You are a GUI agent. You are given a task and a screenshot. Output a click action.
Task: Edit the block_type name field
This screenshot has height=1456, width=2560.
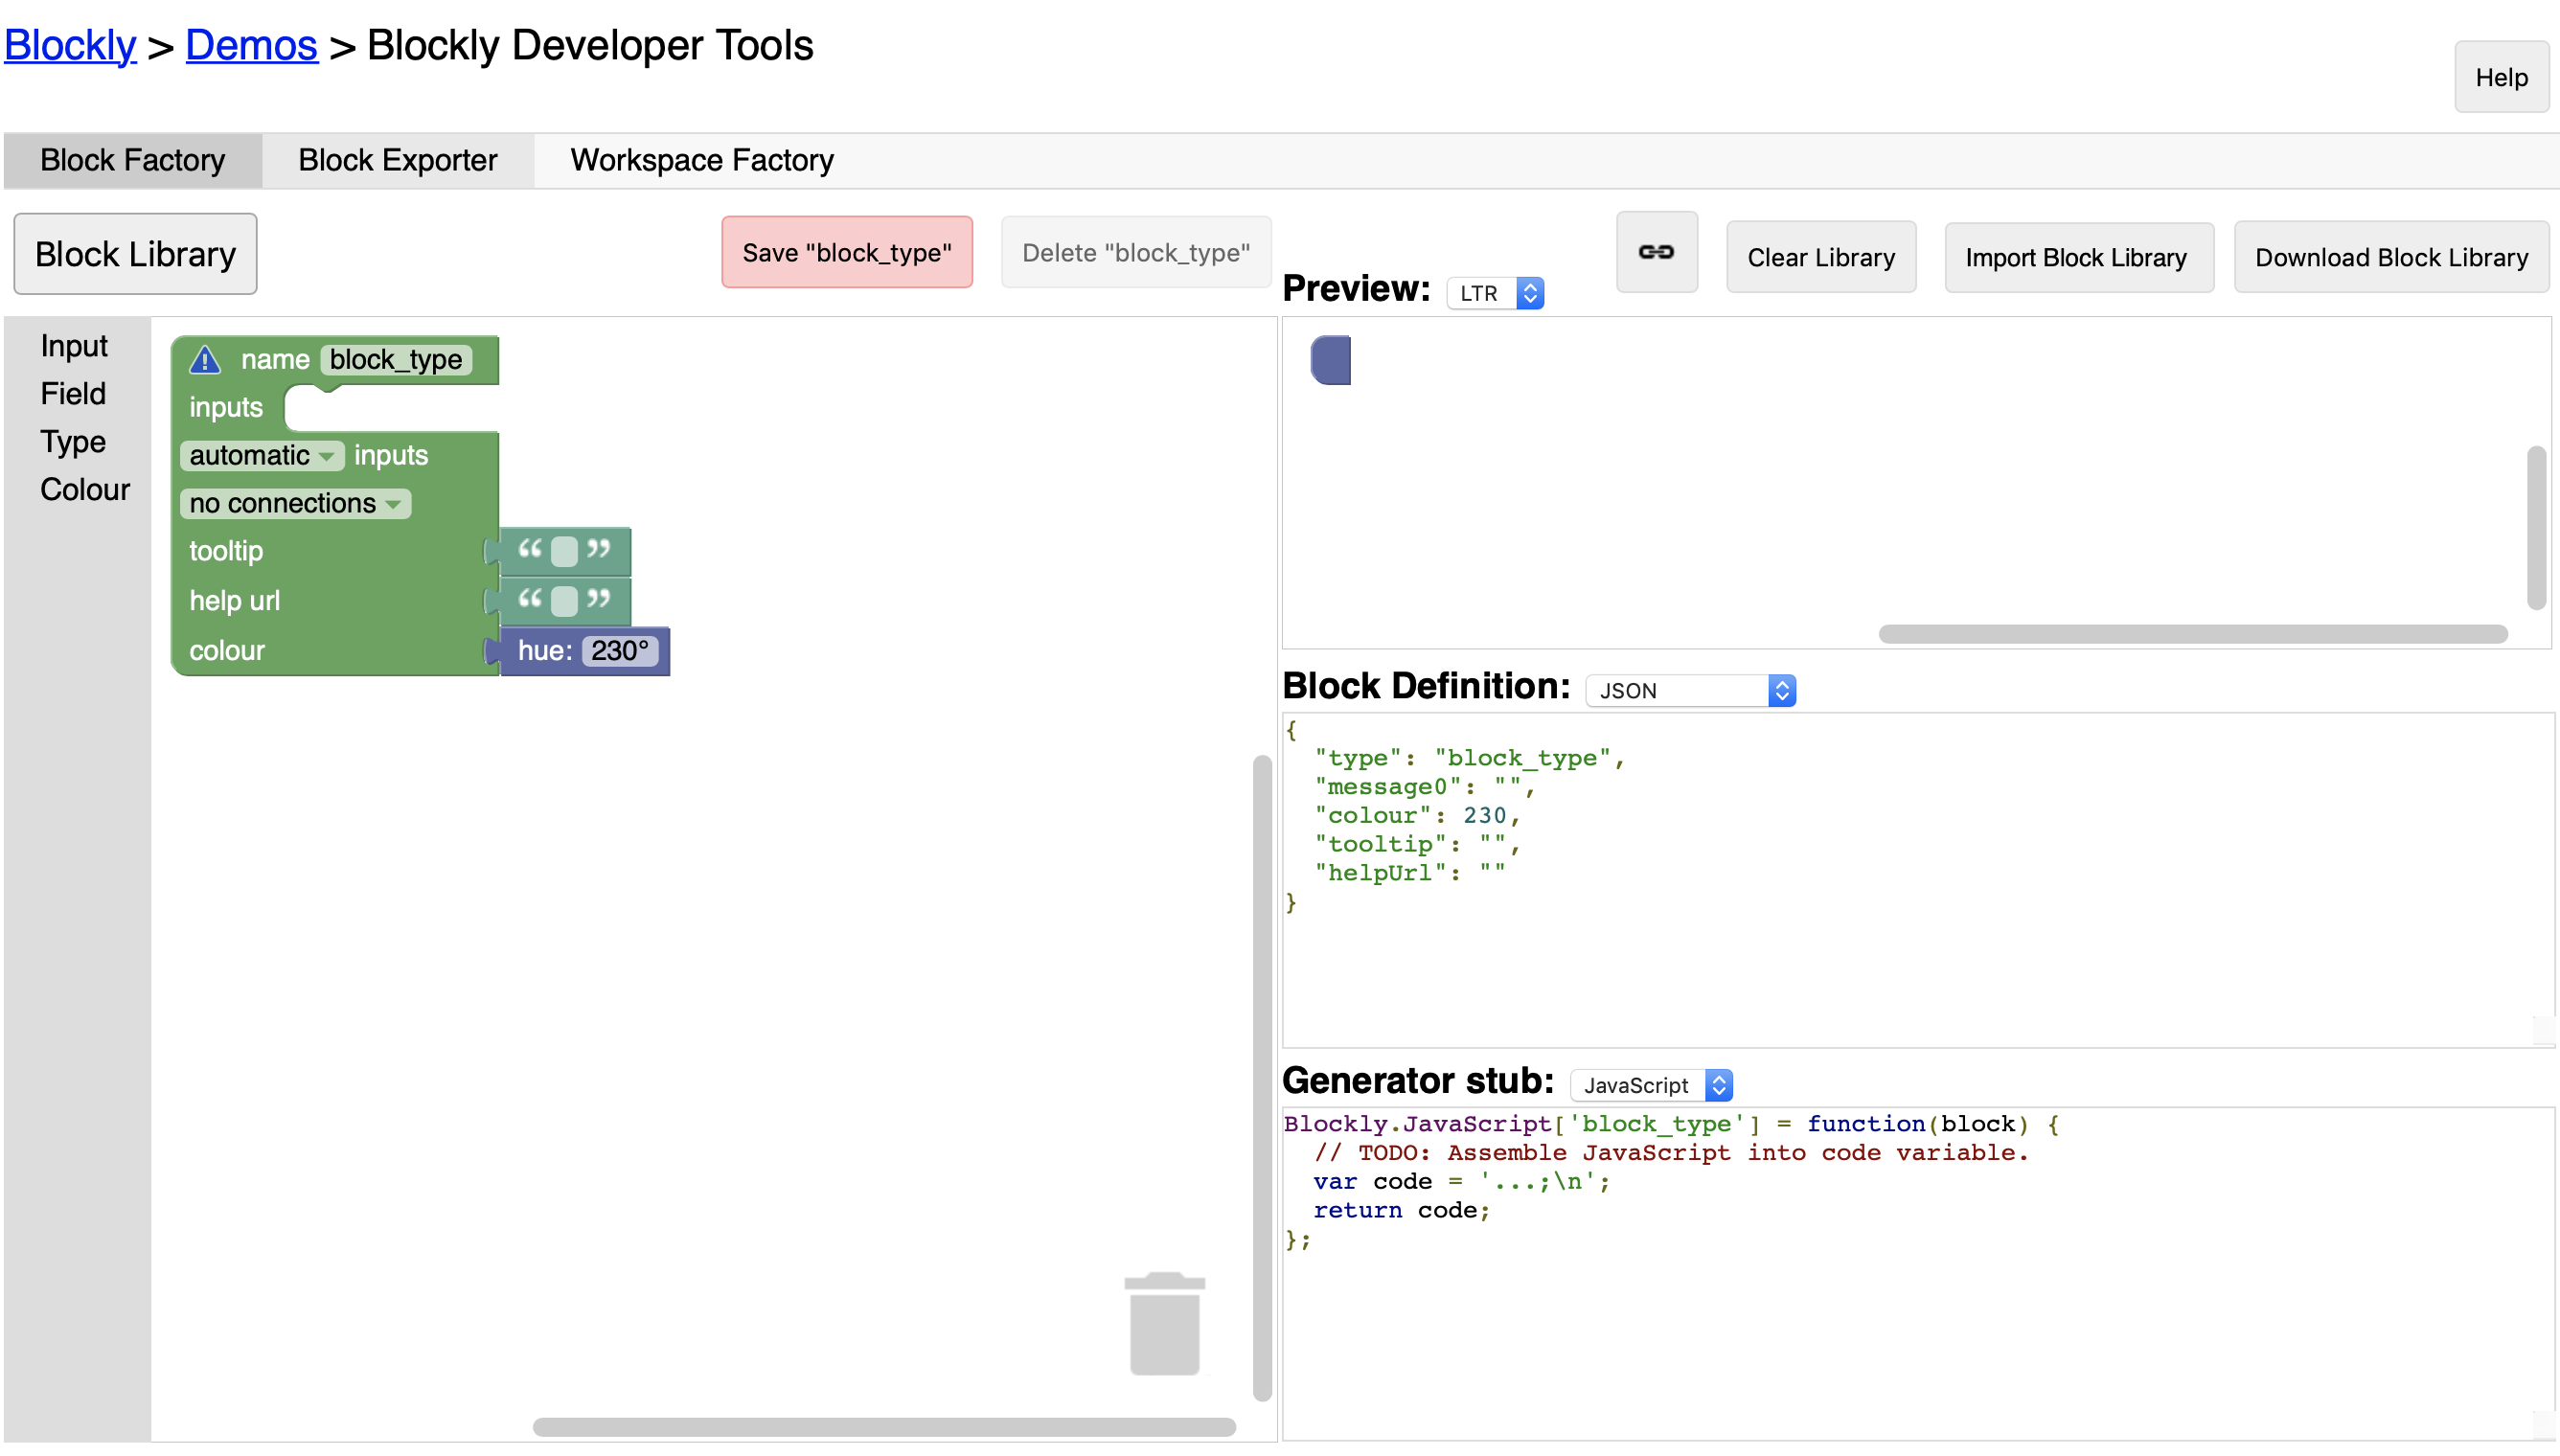pos(396,360)
